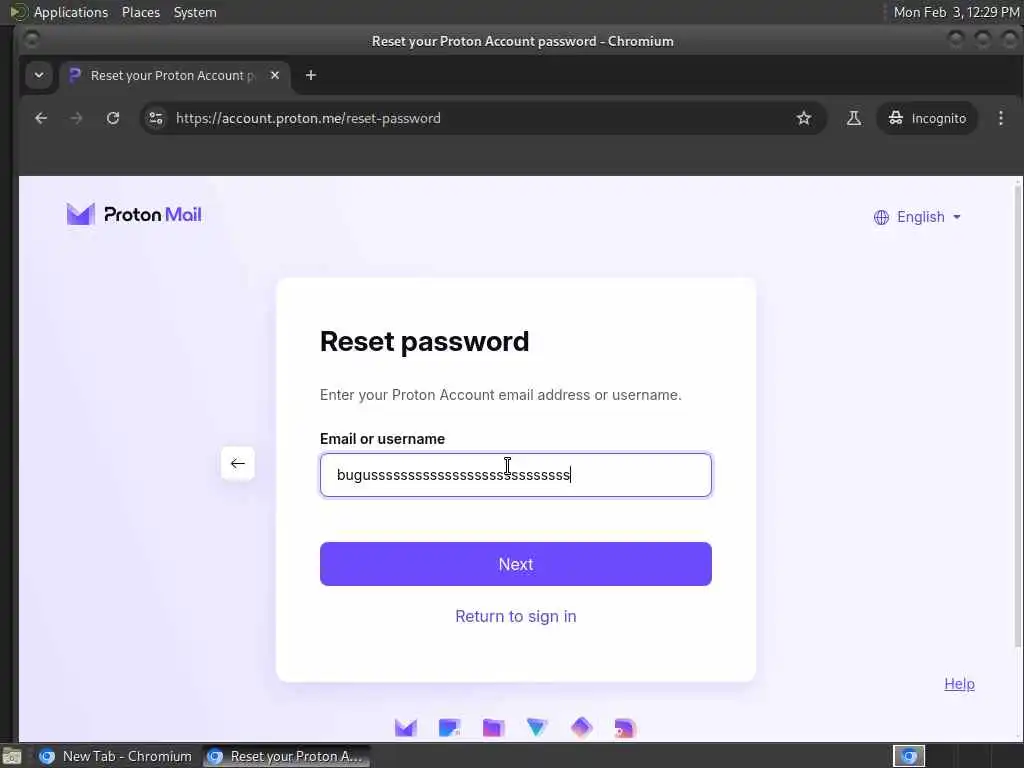Open the Chromium three-dot menu
1024x768 pixels.
[1000, 118]
